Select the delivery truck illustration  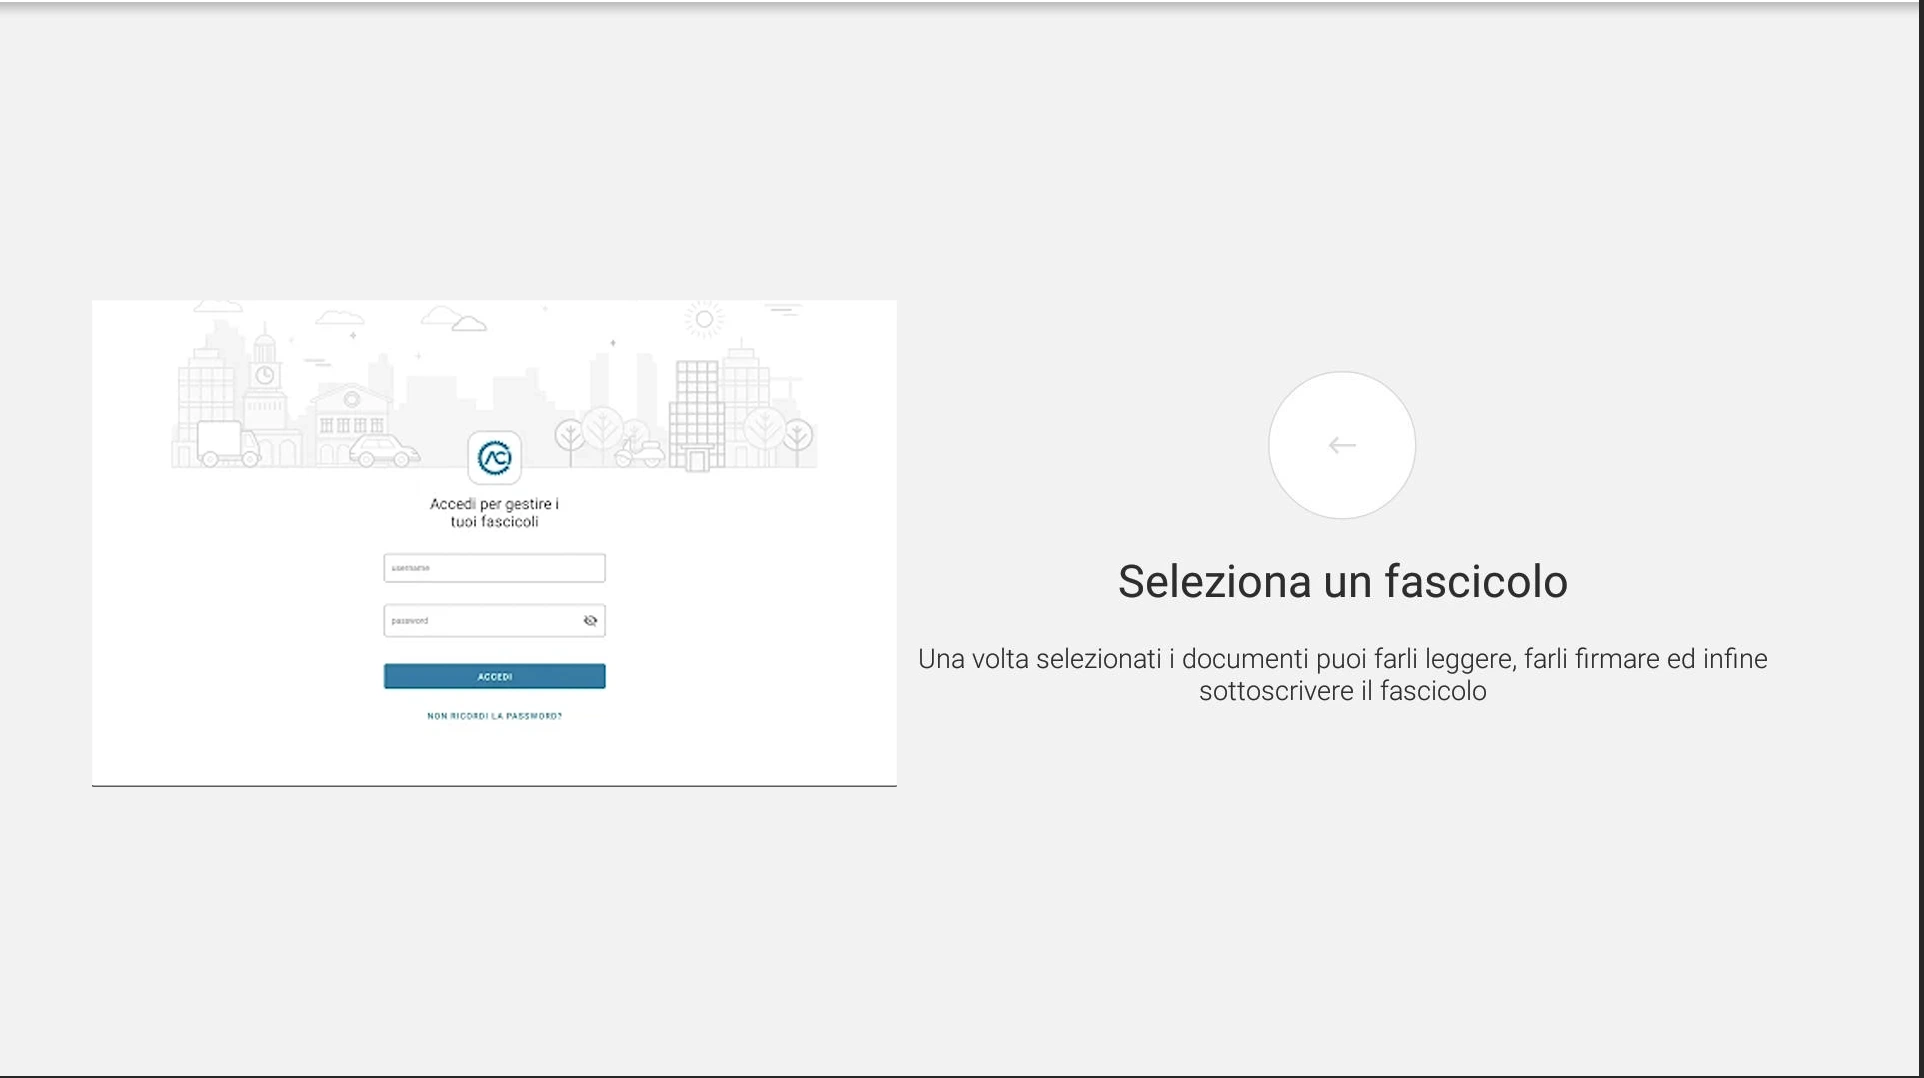click(x=227, y=444)
